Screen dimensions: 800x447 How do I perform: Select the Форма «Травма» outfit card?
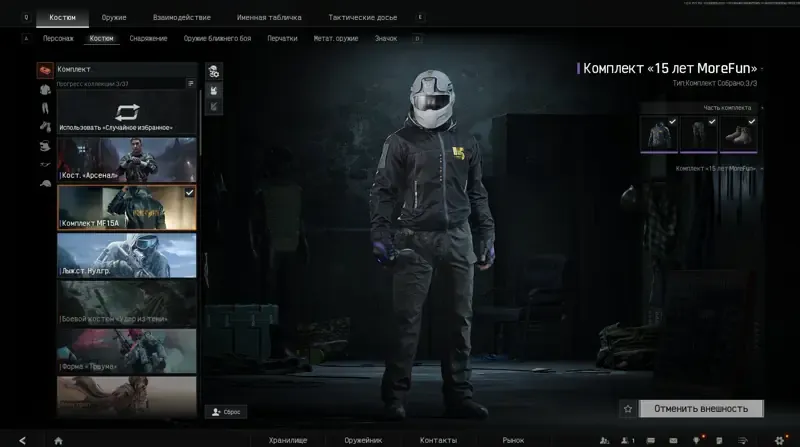pyautogui.click(x=127, y=351)
